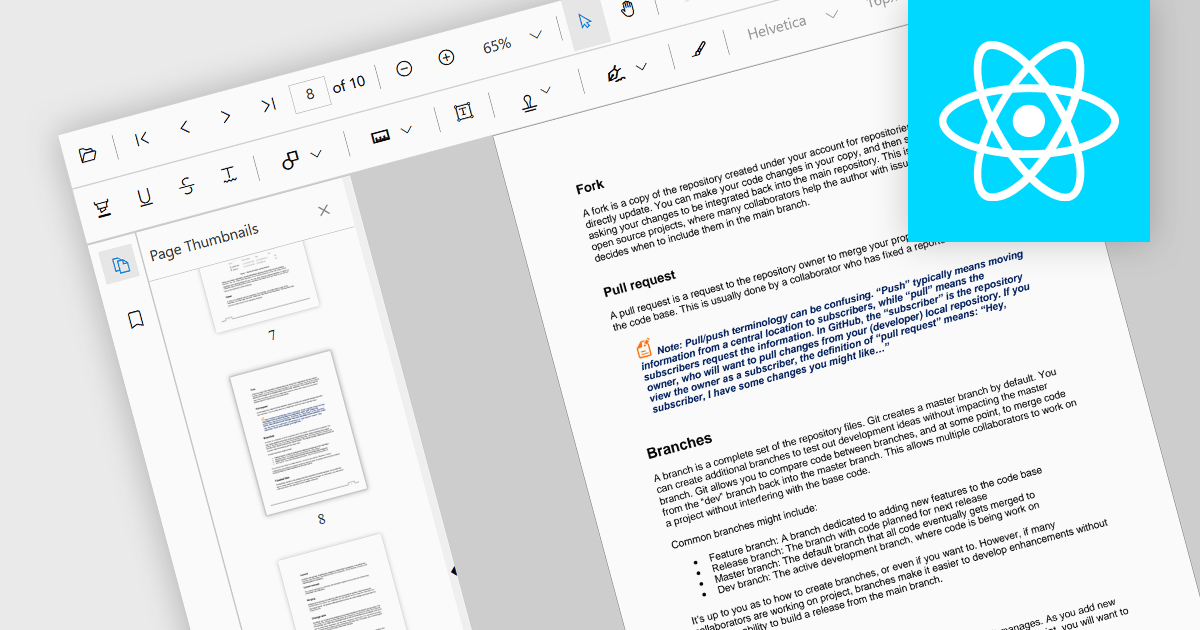Open the 65% zoom level dropdown
This screenshot has width=1200, height=630.
[x=536, y=35]
